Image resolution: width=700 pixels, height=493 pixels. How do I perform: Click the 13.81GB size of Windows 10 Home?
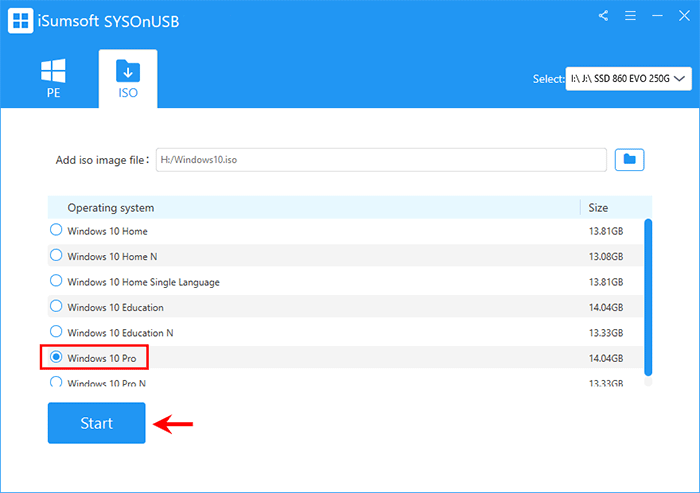coord(606,231)
